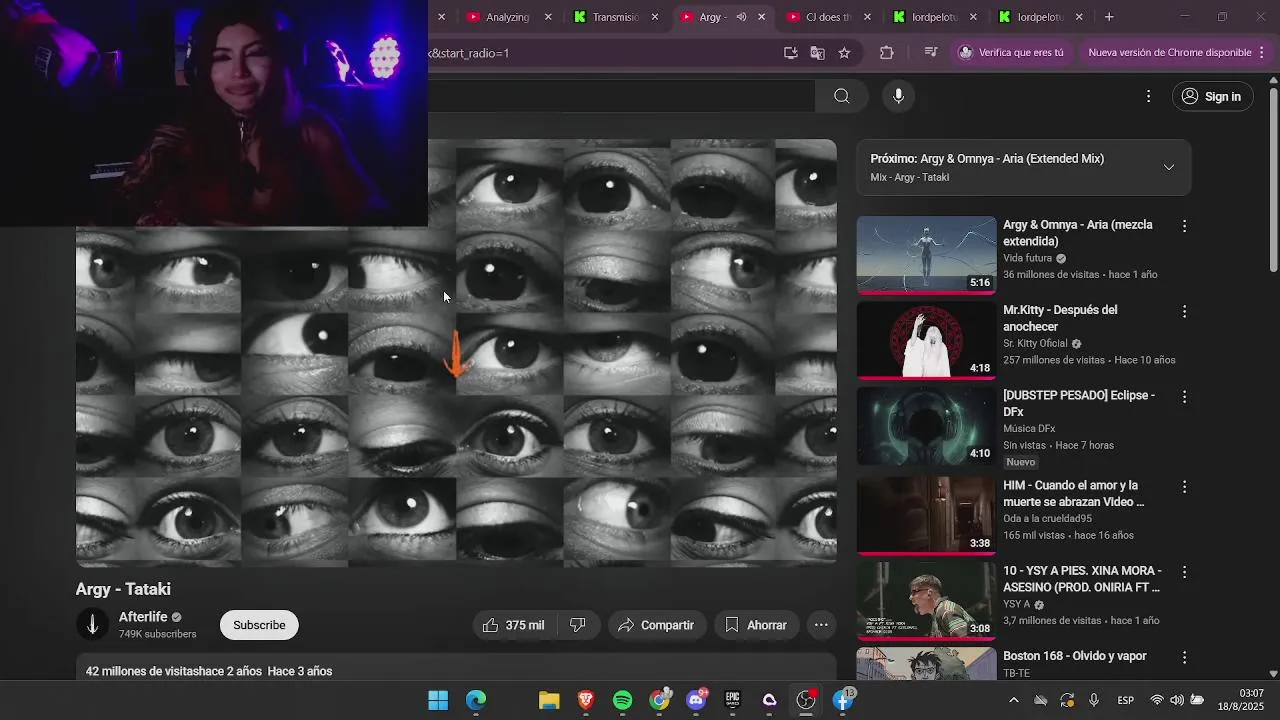Open options menu for Mr.Kitty video

1184,311
